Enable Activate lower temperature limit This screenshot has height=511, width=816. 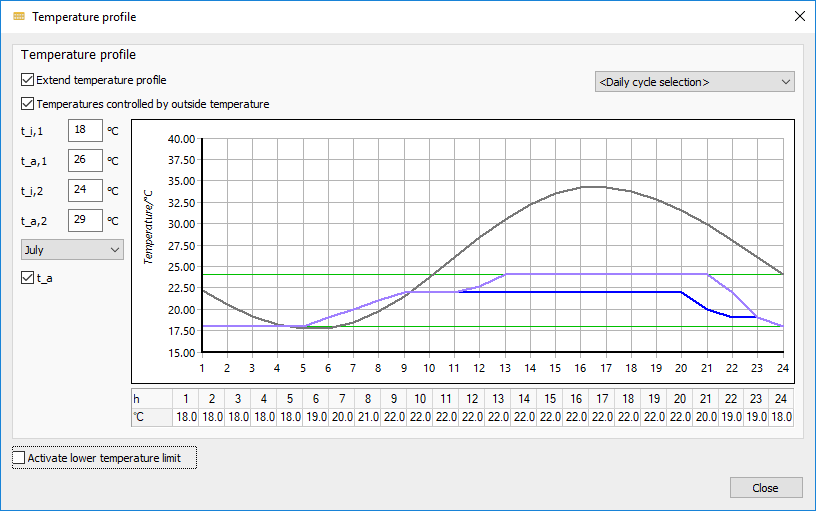[x=19, y=457]
